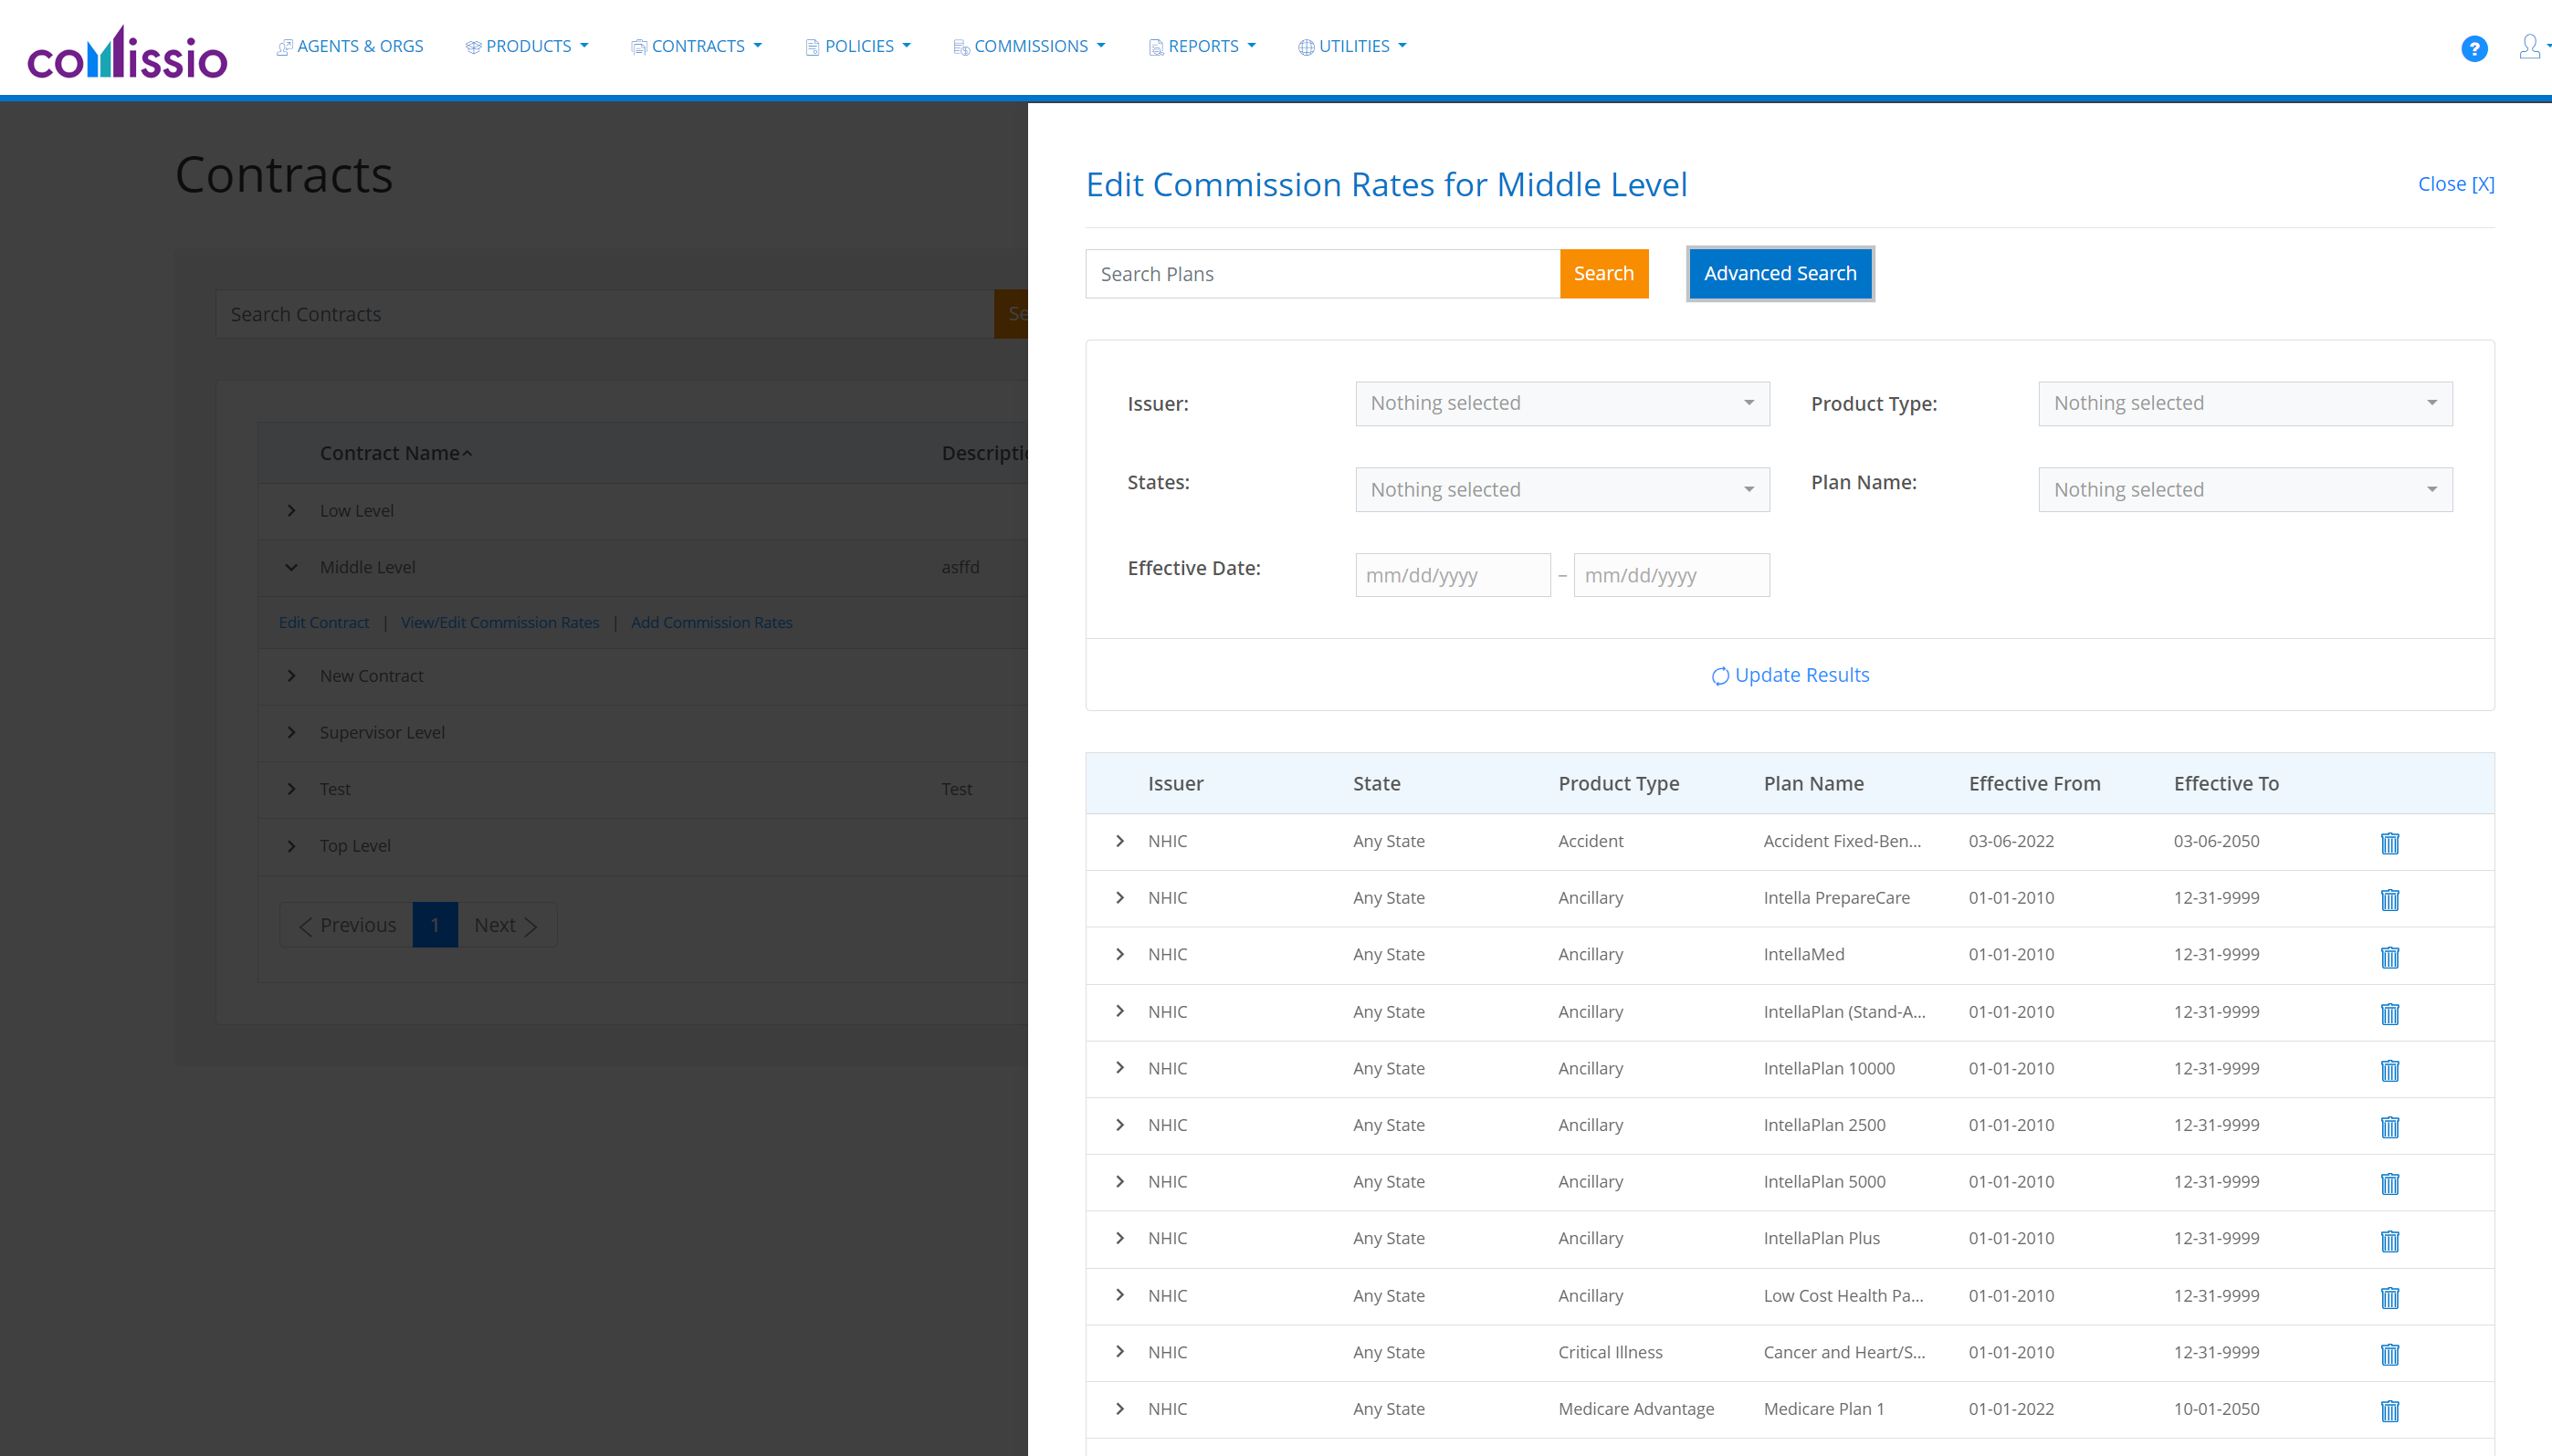Expand the New Contract row

coord(291,675)
